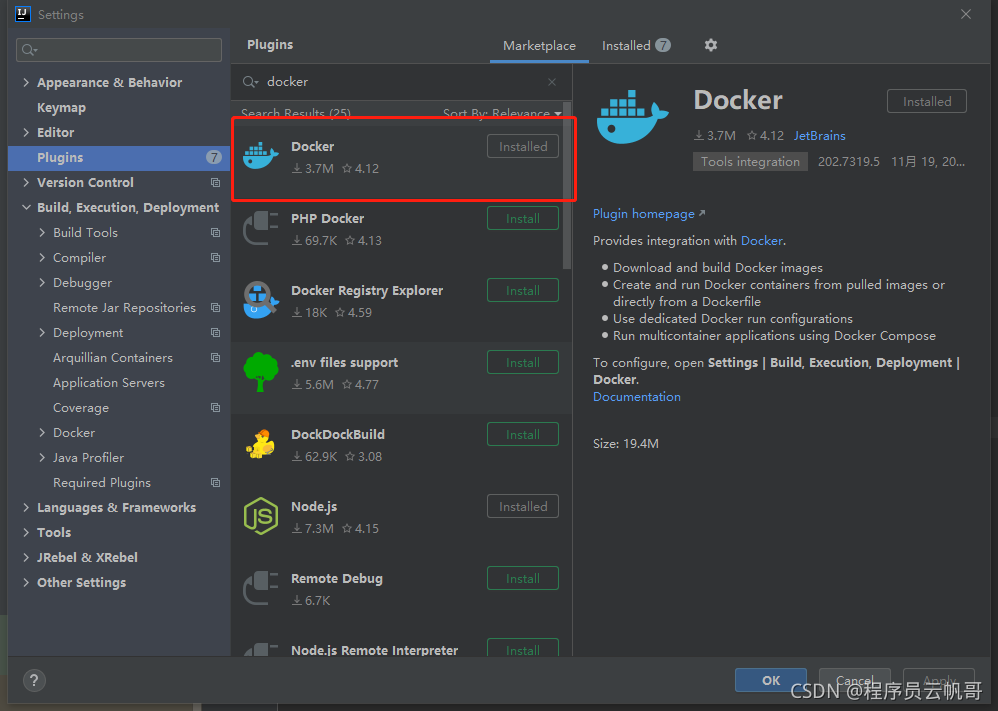Select Arquillian Containers in the tree

coord(113,358)
